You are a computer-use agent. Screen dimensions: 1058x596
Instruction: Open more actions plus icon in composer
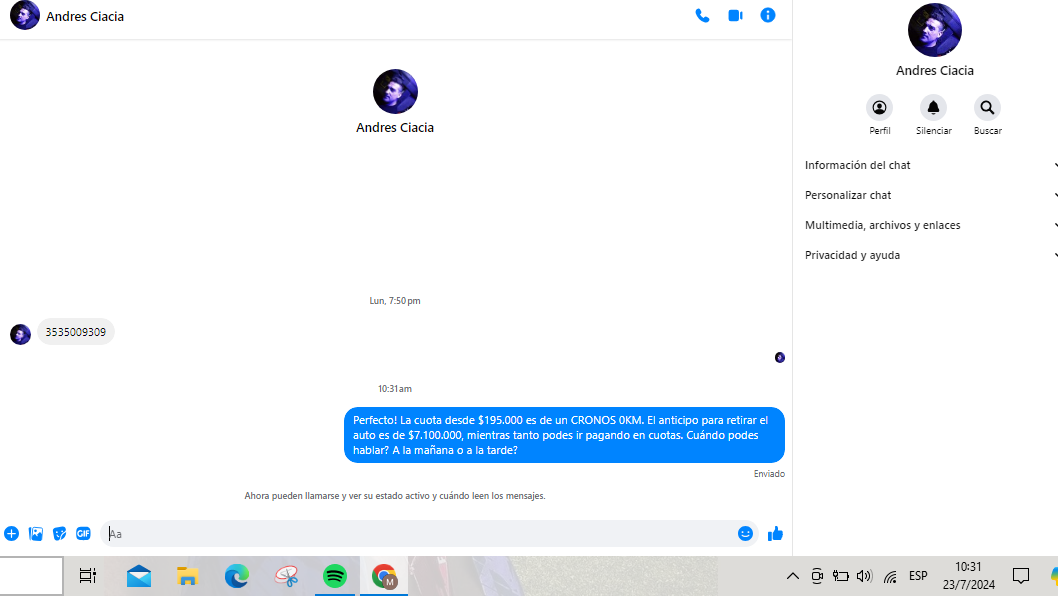[12, 534]
